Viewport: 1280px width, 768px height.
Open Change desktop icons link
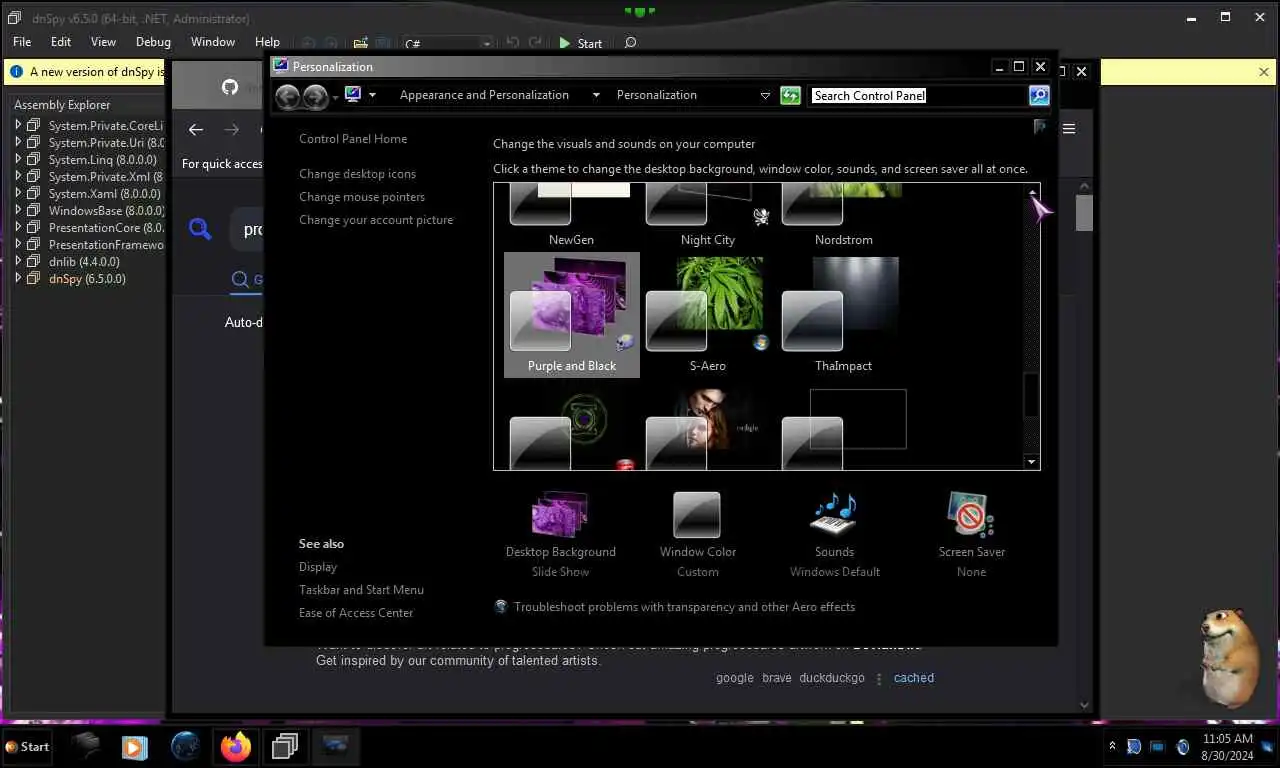click(357, 174)
